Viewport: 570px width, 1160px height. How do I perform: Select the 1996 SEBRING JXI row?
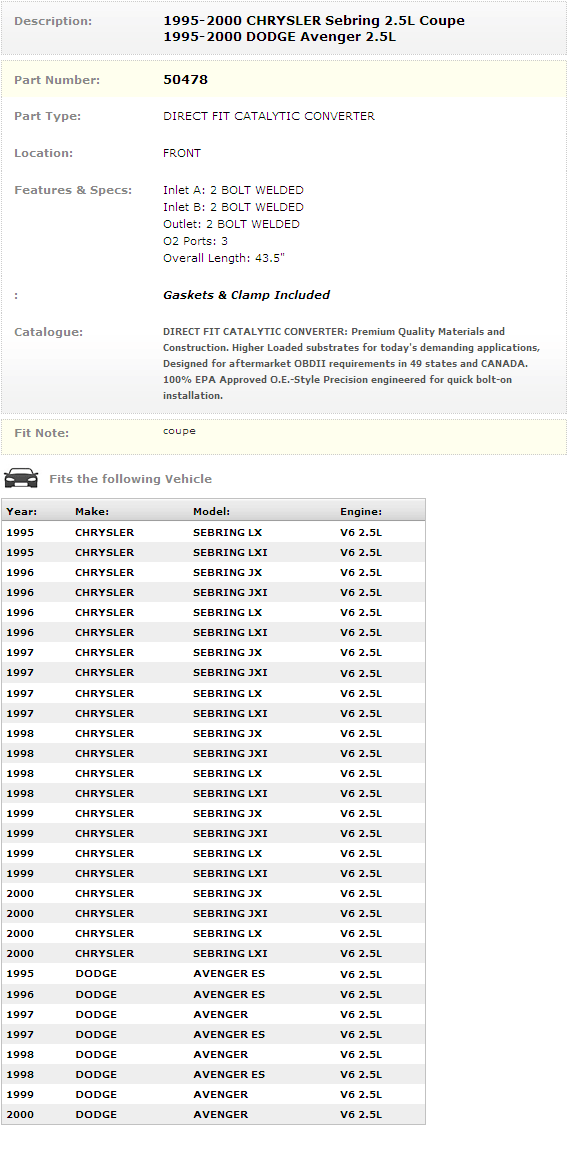click(x=213, y=592)
